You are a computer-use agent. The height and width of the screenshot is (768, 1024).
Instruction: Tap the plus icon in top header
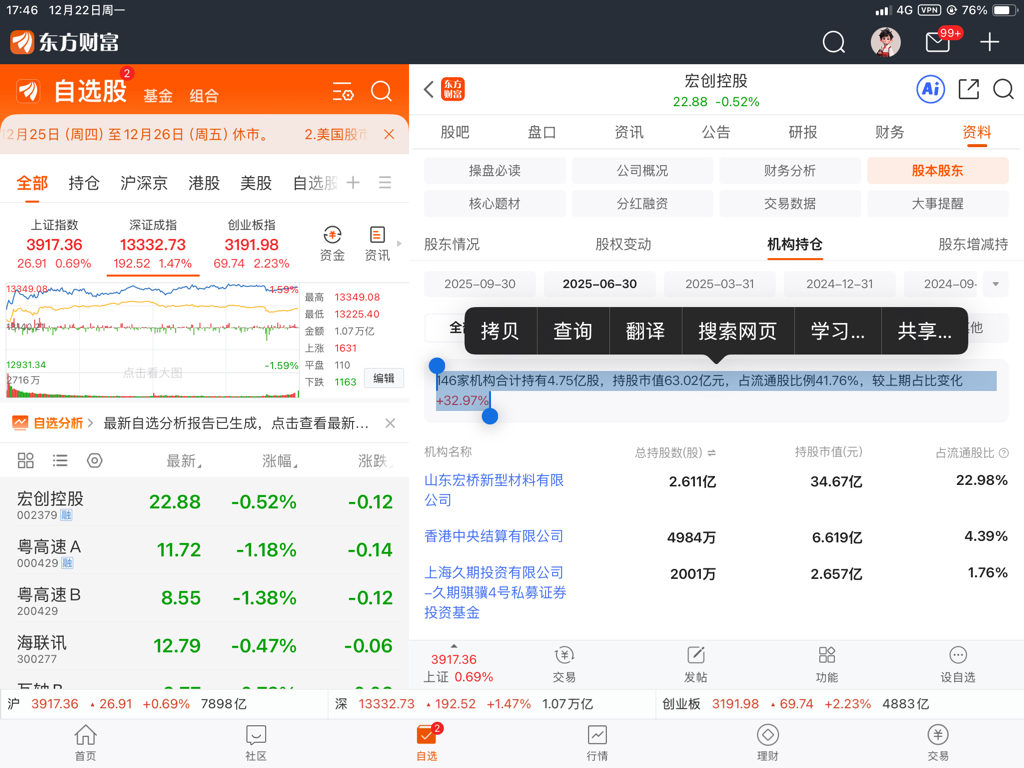point(989,42)
